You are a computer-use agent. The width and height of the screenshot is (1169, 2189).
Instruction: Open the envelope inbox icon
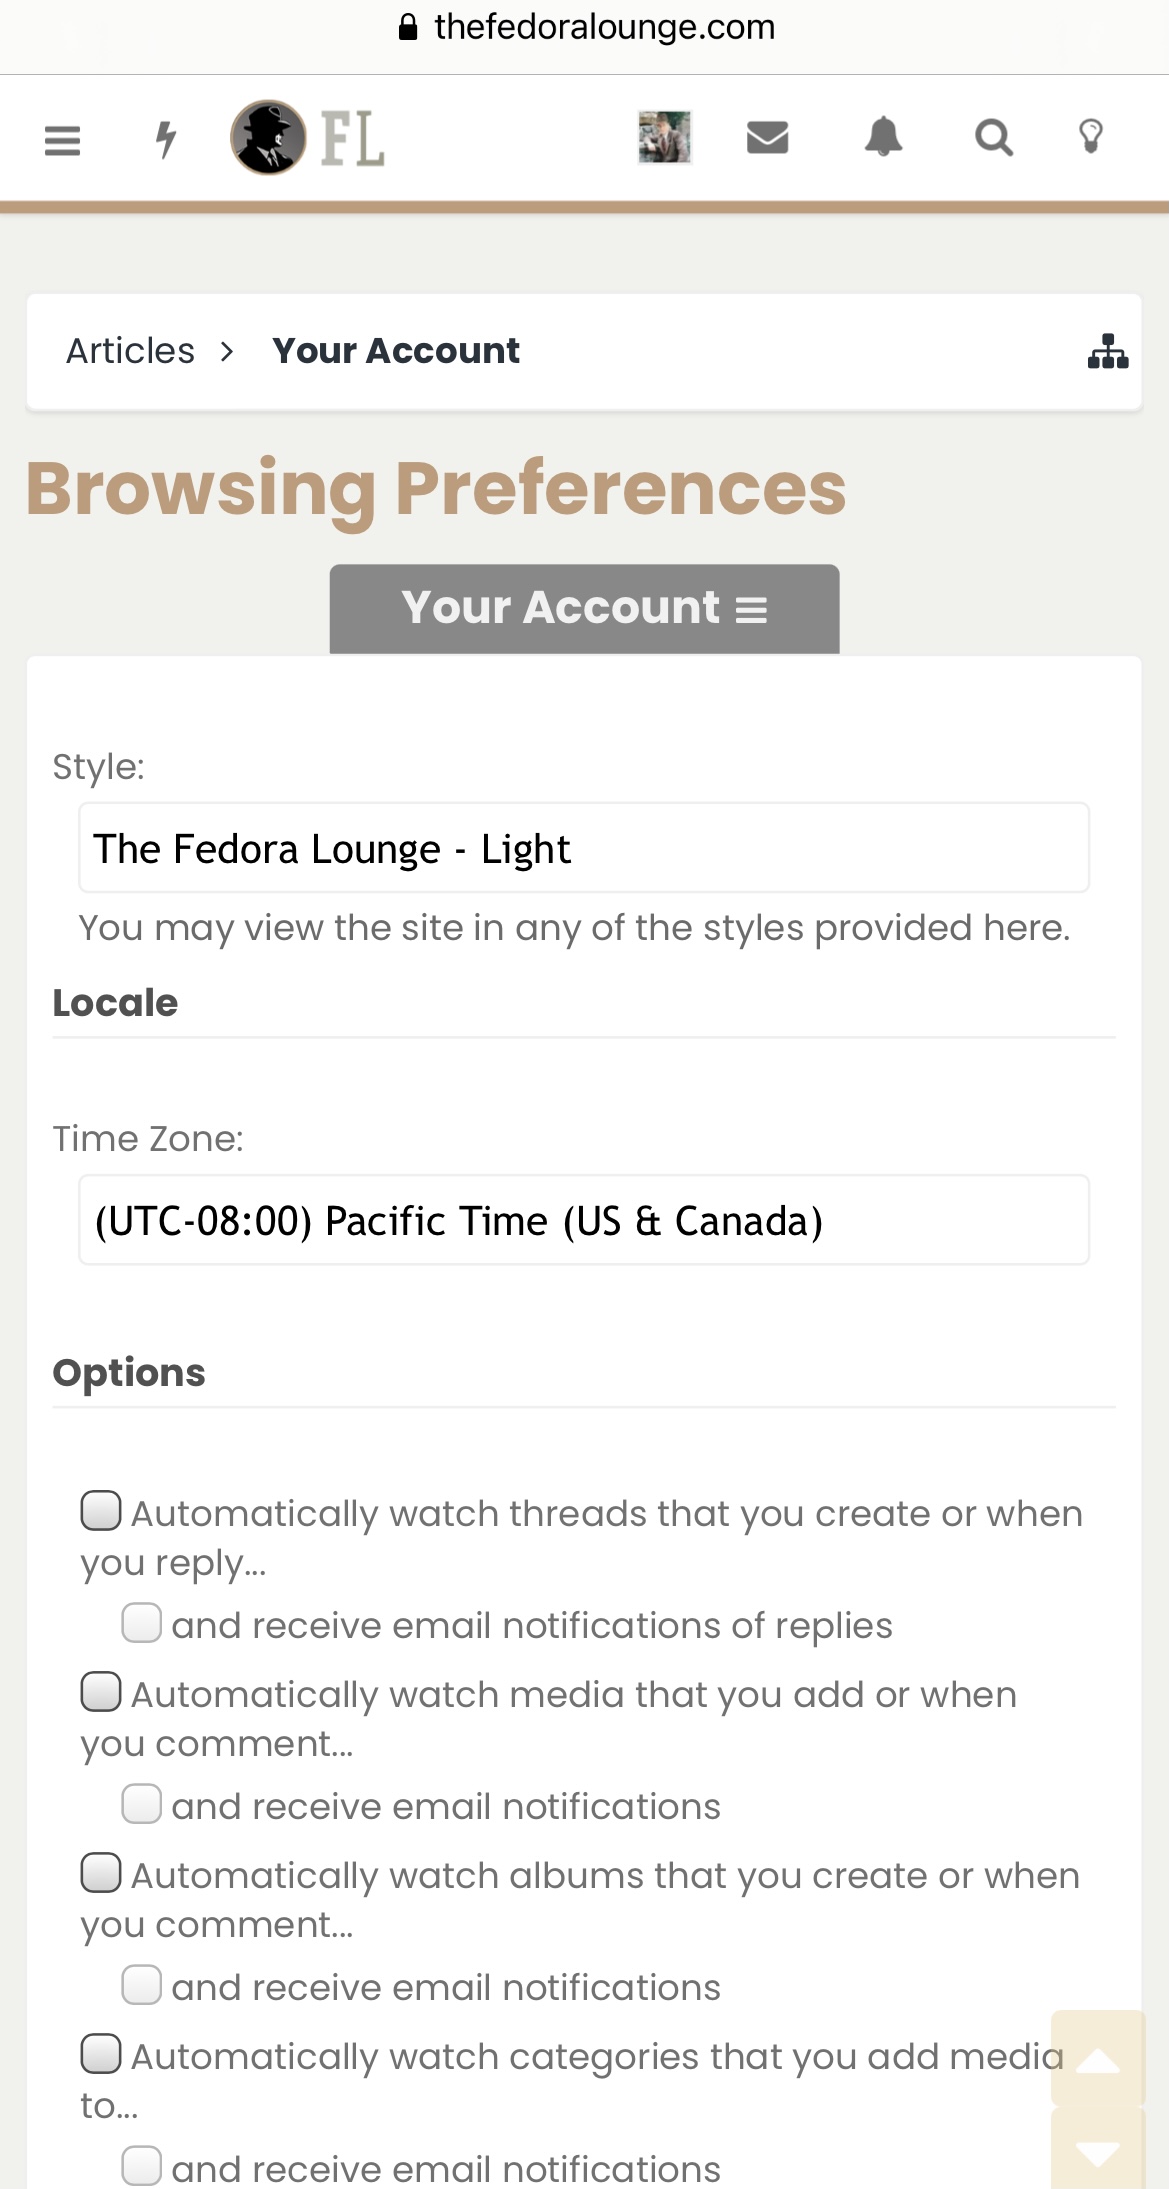pyautogui.click(x=768, y=137)
